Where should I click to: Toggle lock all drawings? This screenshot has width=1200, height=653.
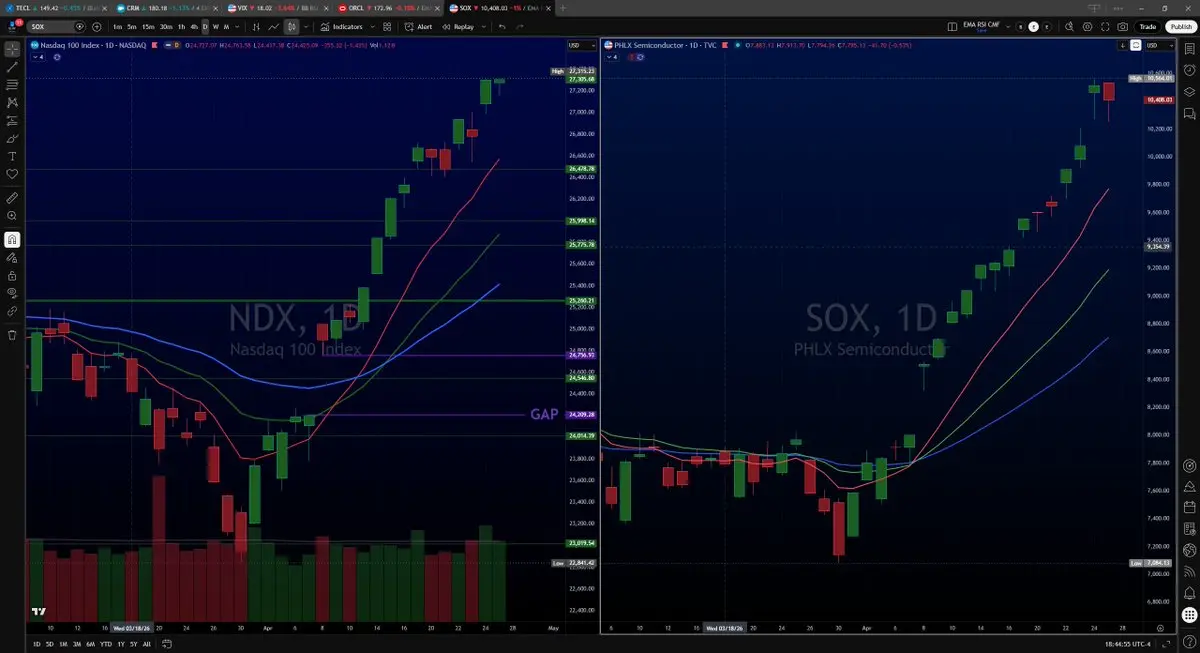pos(14,275)
